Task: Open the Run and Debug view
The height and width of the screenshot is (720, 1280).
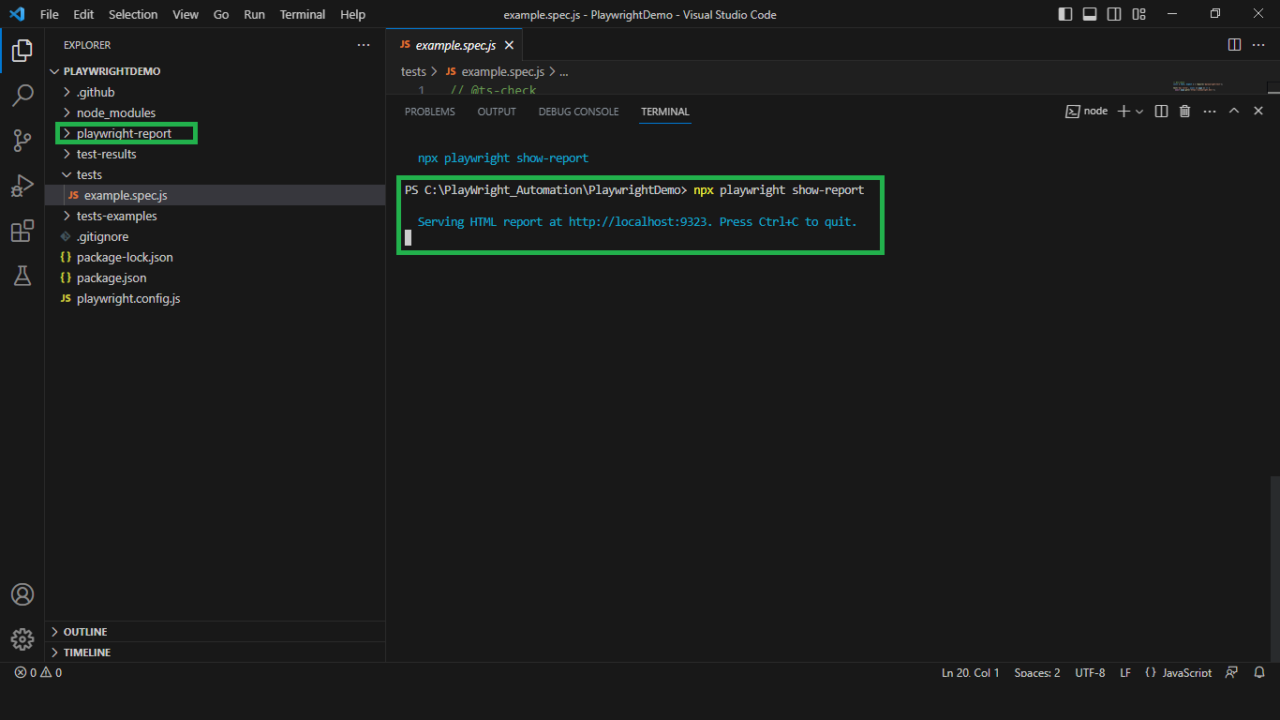Action: (22, 186)
